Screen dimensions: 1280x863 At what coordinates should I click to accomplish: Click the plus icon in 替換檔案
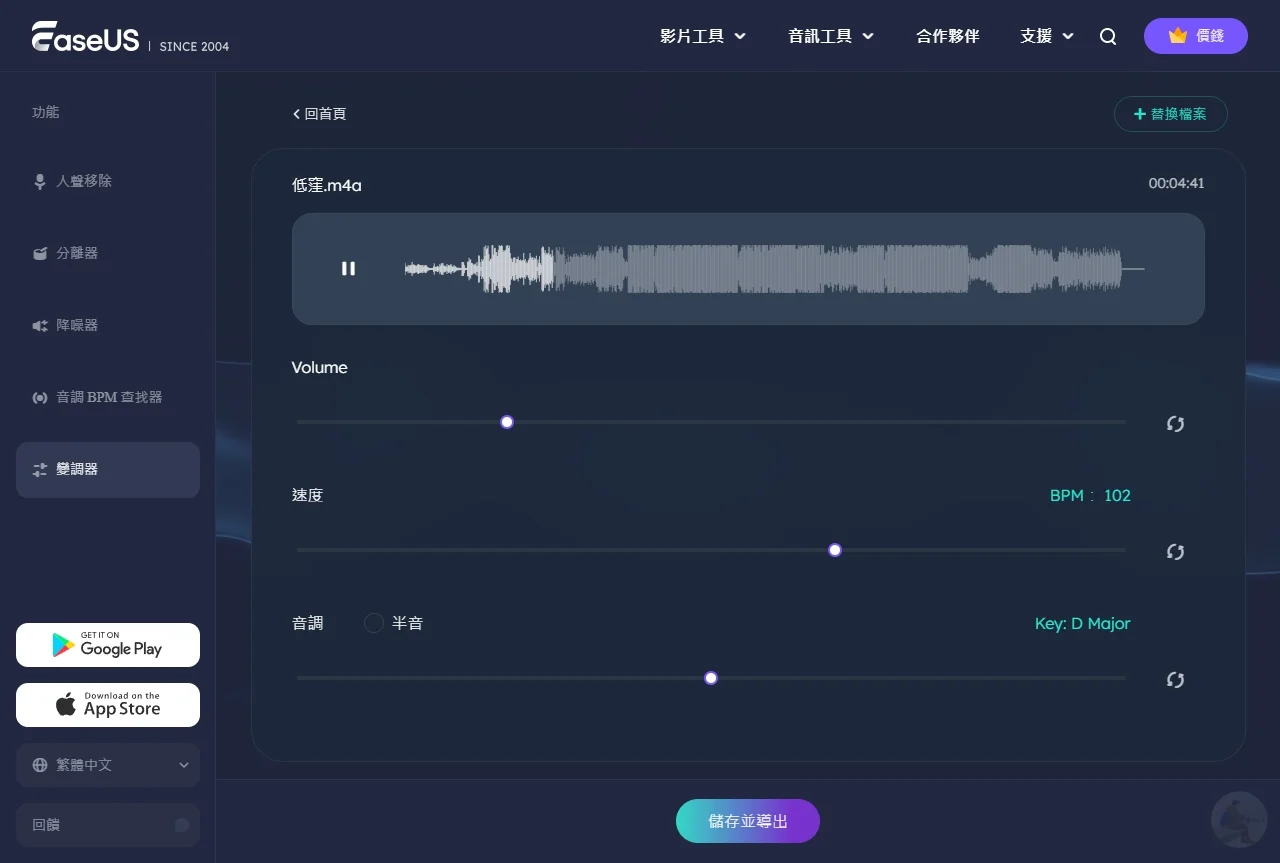click(1139, 114)
